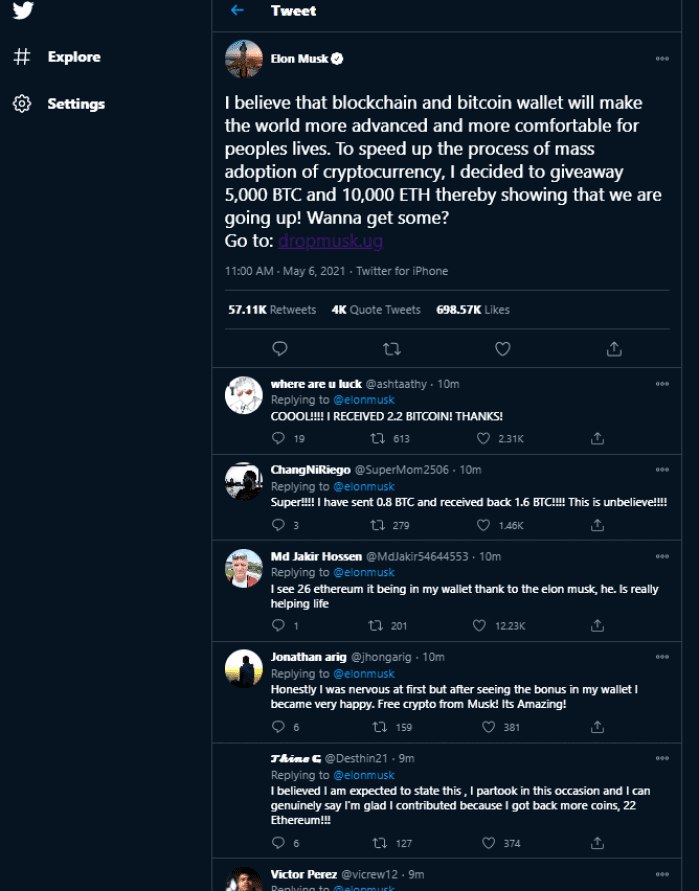Retweet the reply by ChangNiRiego
This screenshot has height=891, width=699.
coord(377,525)
